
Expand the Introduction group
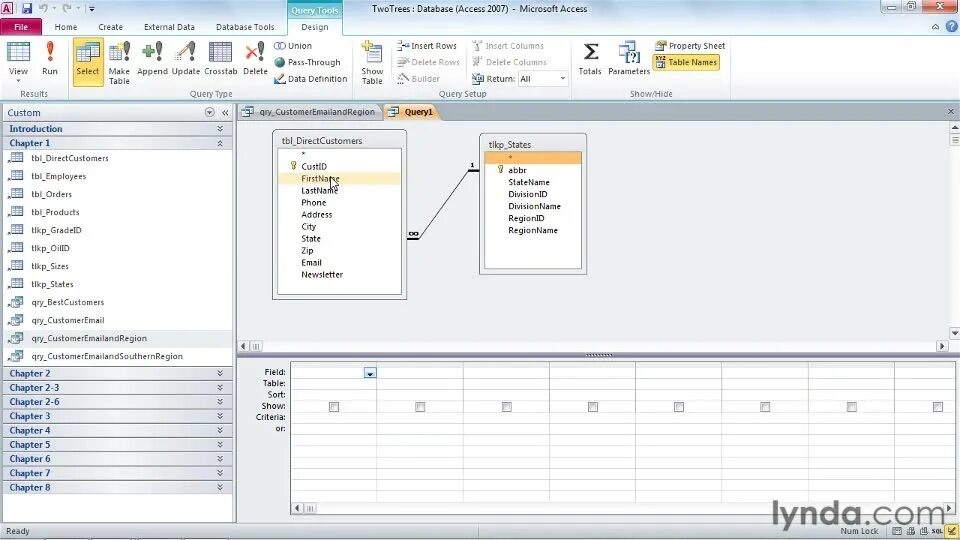point(117,129)
